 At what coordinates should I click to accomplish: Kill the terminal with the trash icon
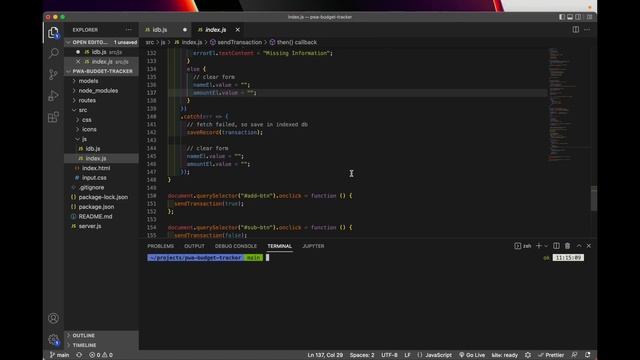567,246
